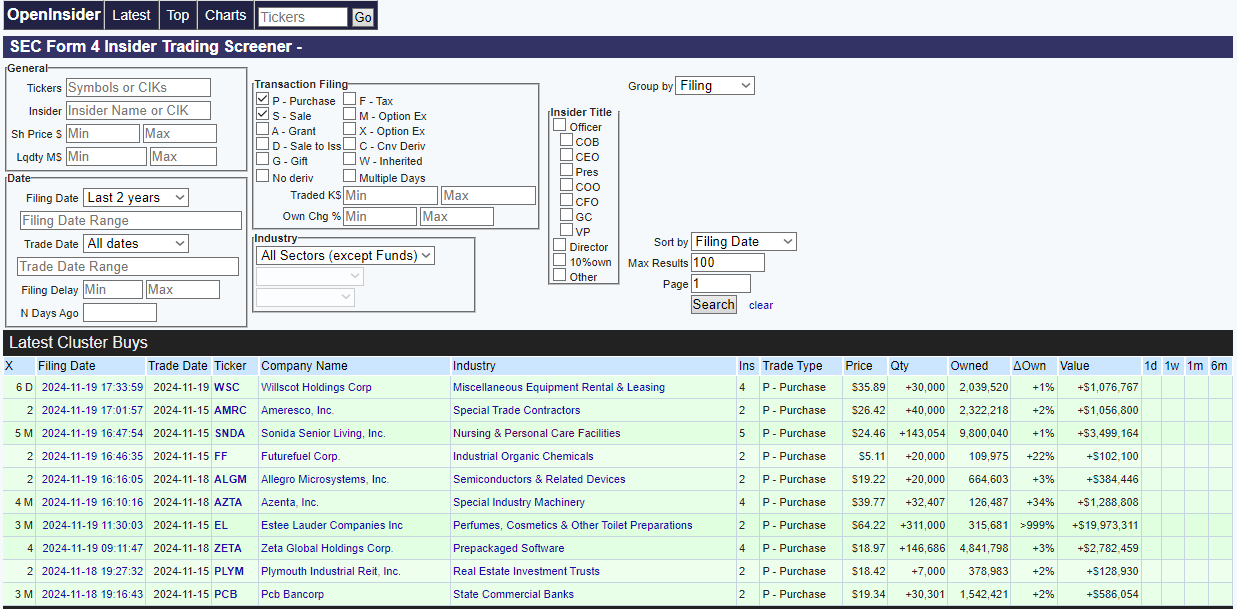This screenshot has width=1237, height=609.
Task: Open the Filing Date period dropdown
Action: (x=136, y=198)
